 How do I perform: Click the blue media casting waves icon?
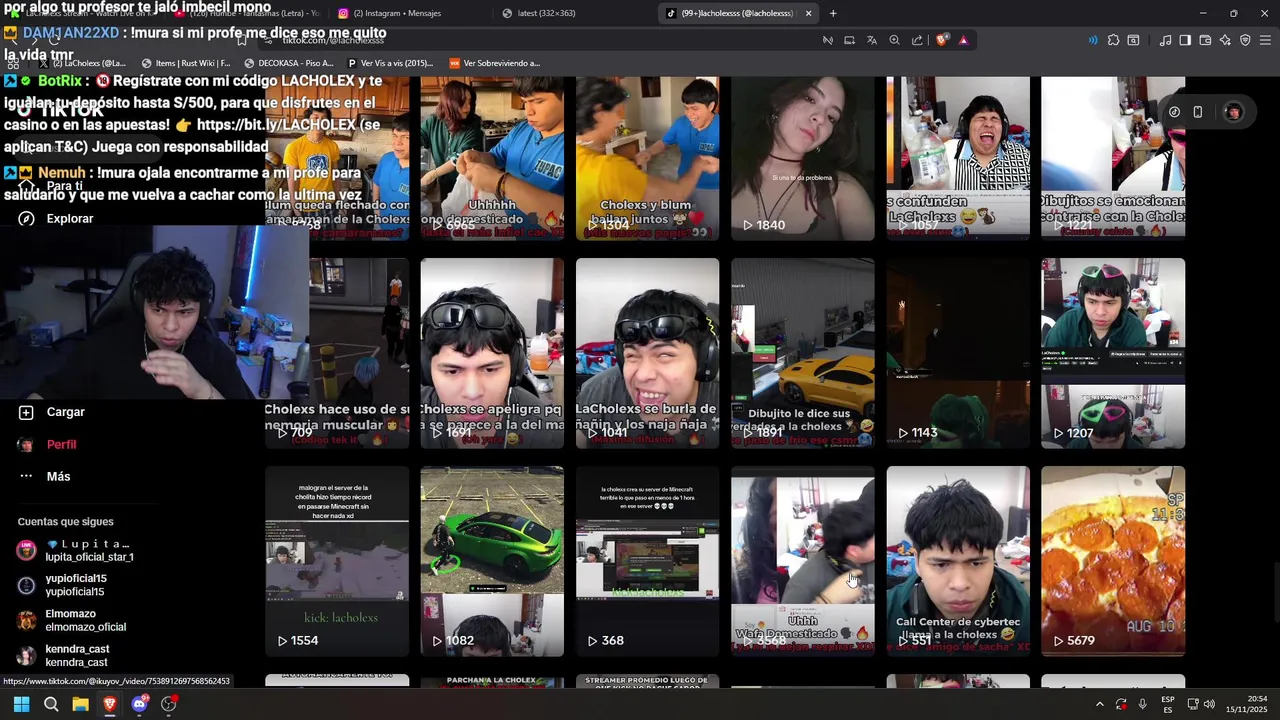pos(1092,40)
